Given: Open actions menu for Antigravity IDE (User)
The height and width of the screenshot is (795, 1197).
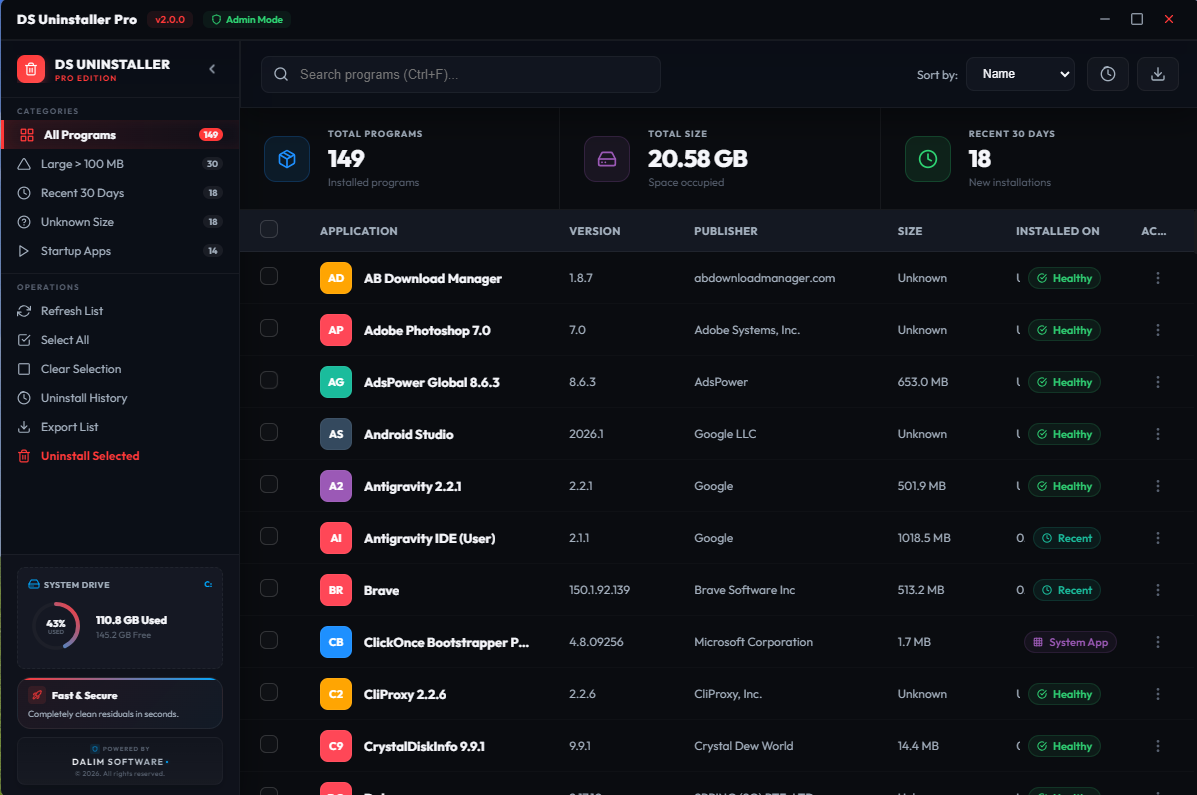Looking at the screenshot, I should [1157, 538].
